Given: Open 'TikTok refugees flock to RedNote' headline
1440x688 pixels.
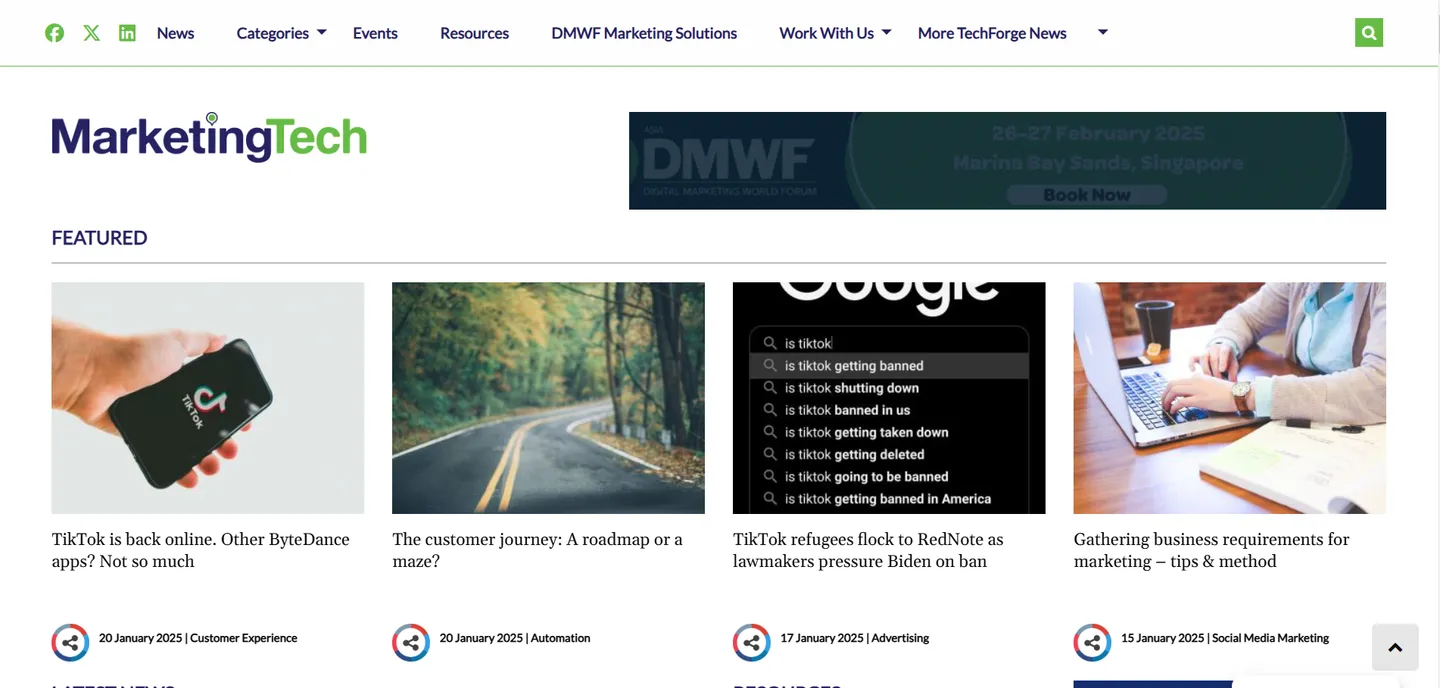Looking at the screenshot, I should [x=868, y=550].
